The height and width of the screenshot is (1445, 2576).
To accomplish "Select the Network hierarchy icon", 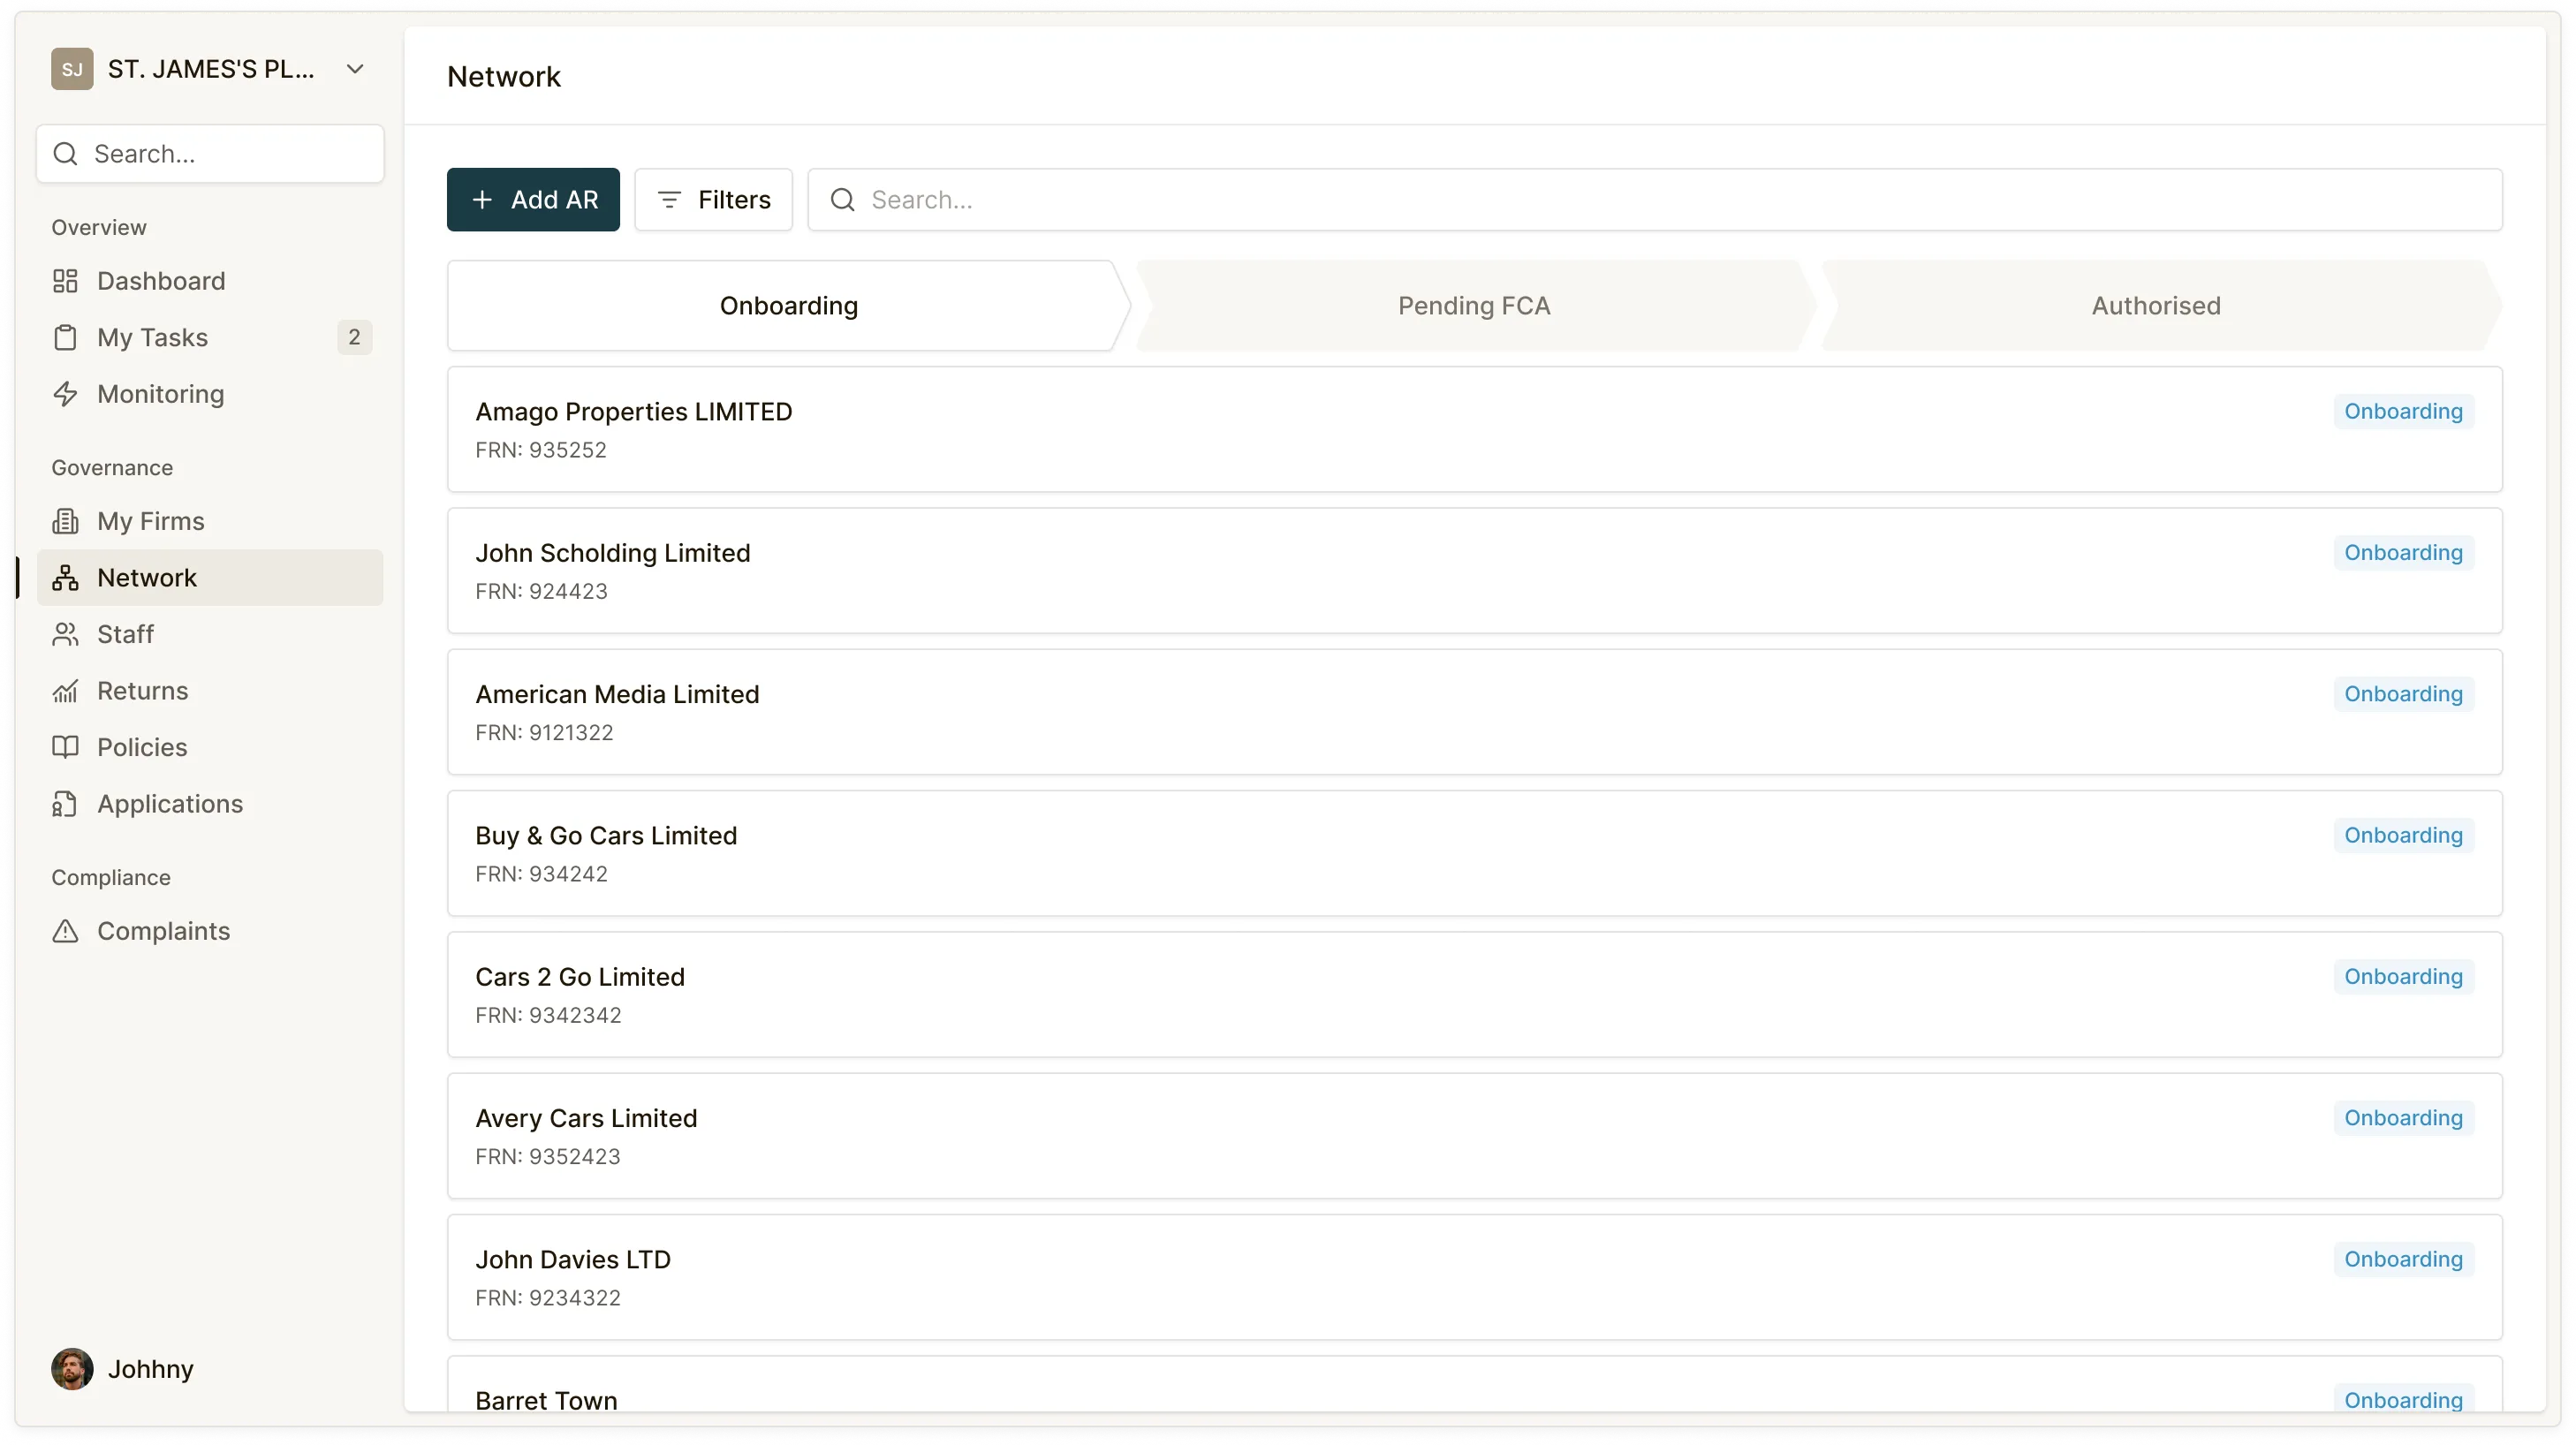I will click(x=66, y=577).
